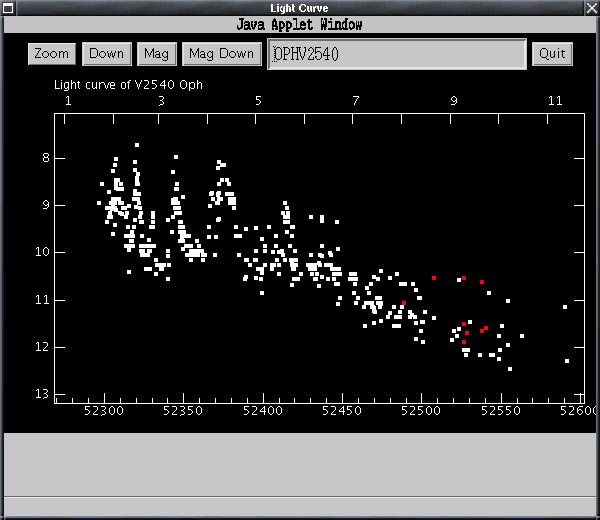Click the top axis label 1
The width and height of the screenshot is (600, 520).
pos(68,101)
